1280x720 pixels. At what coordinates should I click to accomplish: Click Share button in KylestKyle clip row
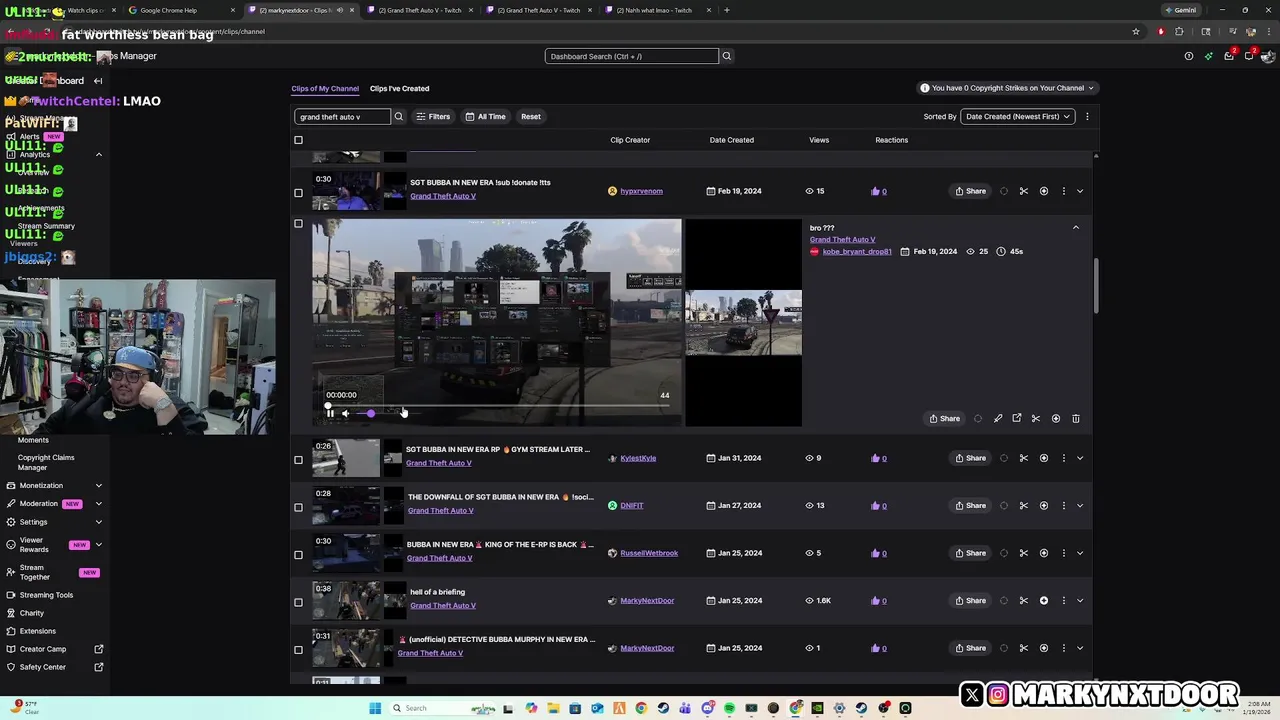point(970,458)
